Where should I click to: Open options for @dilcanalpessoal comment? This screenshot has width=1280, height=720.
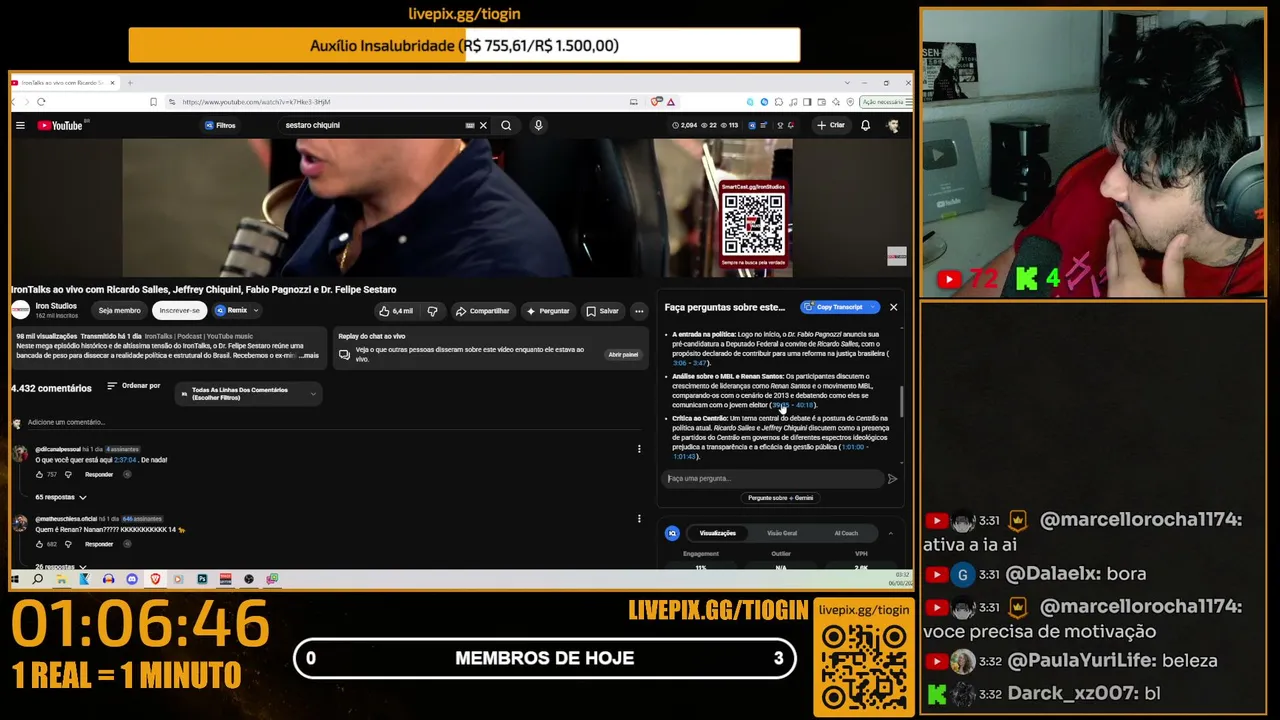click(x=639, y=449)
